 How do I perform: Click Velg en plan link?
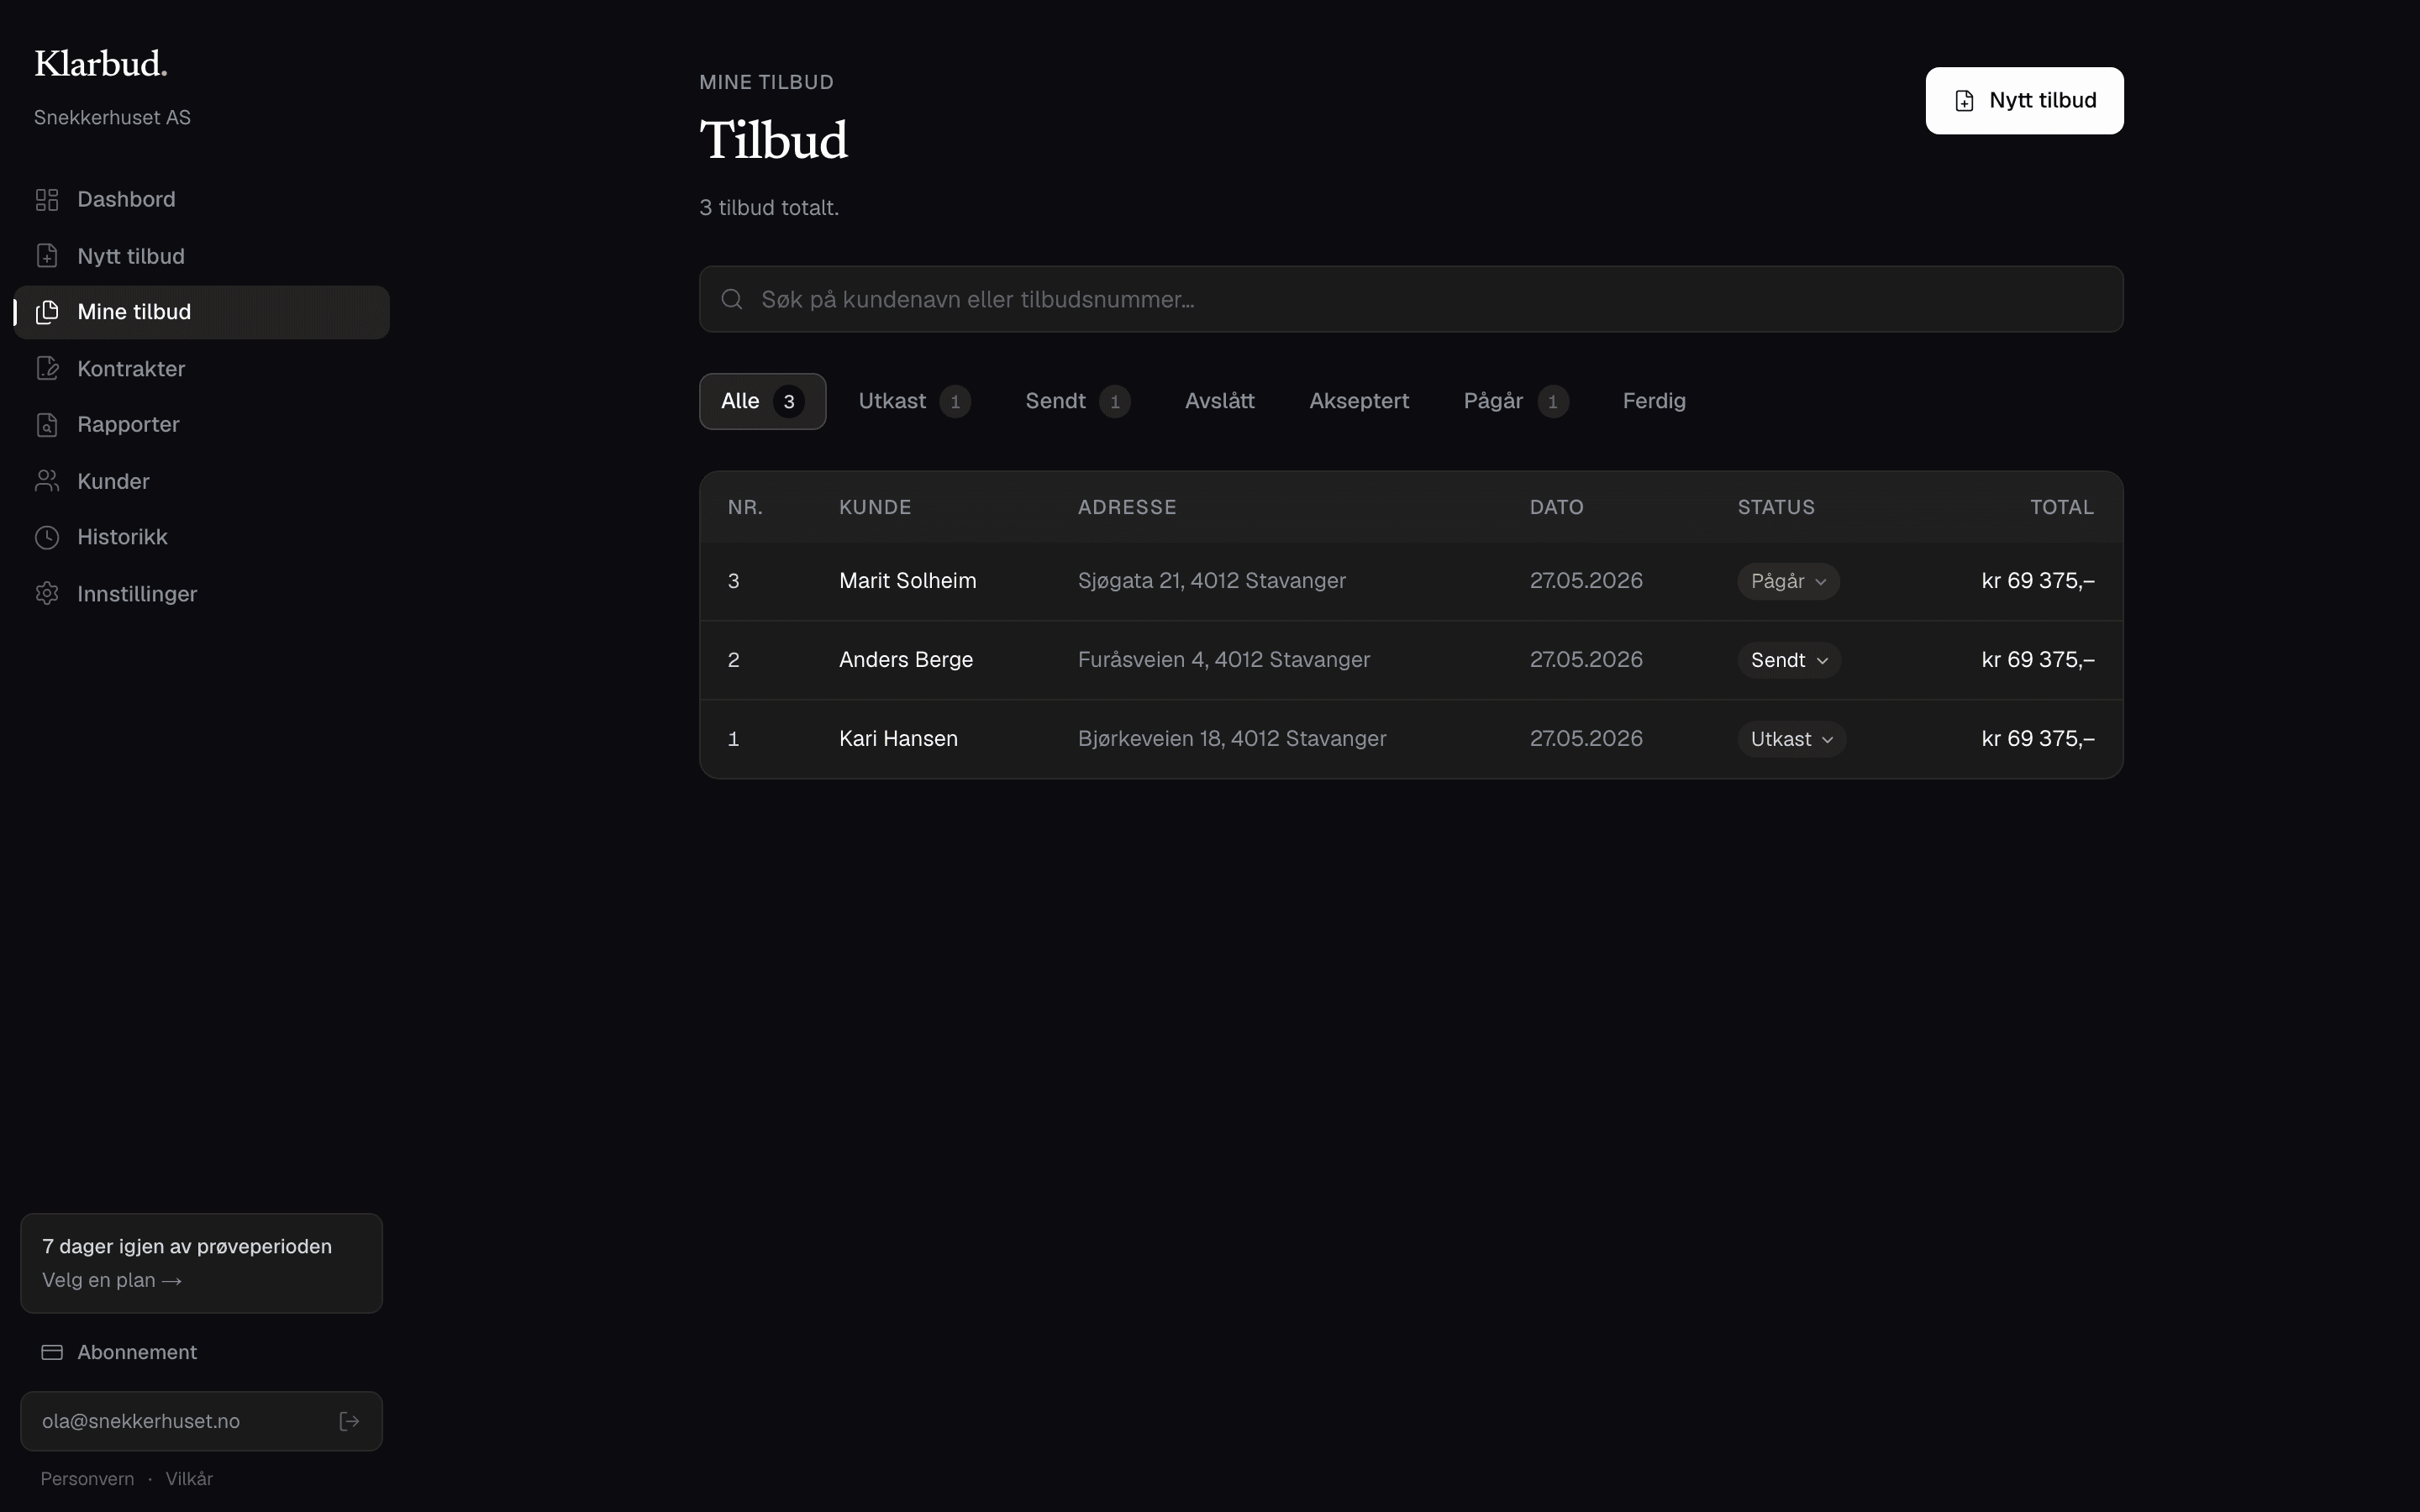point(111,1281)
